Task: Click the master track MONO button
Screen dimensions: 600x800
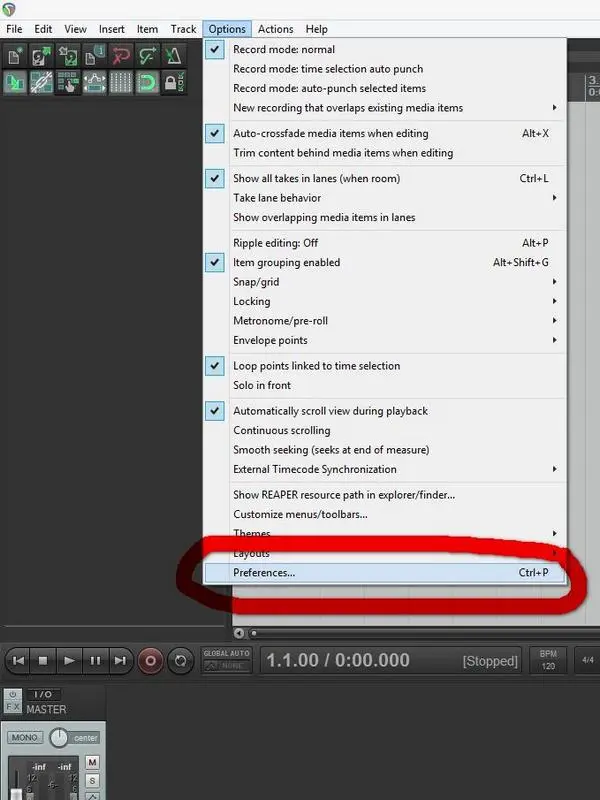Action: (24, 738)
